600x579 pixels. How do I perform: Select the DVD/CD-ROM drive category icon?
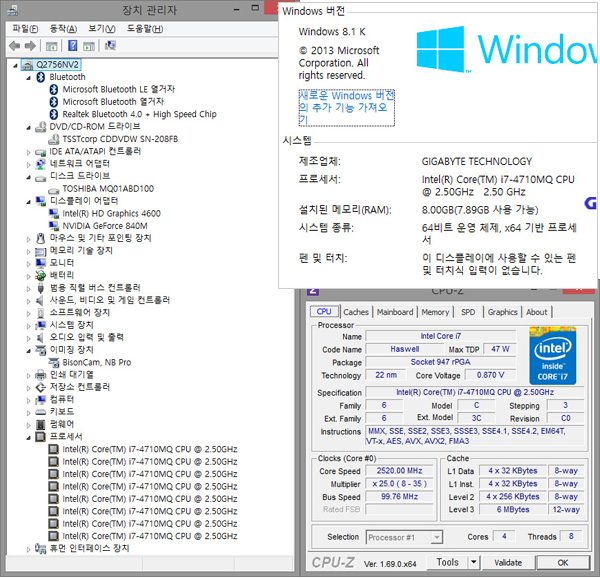pos(41,127)
